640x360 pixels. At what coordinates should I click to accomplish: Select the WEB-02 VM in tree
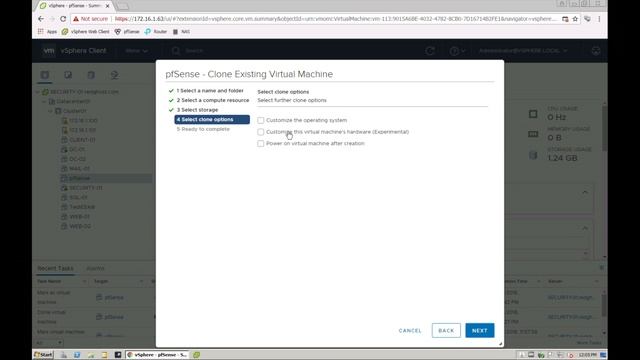80,227
